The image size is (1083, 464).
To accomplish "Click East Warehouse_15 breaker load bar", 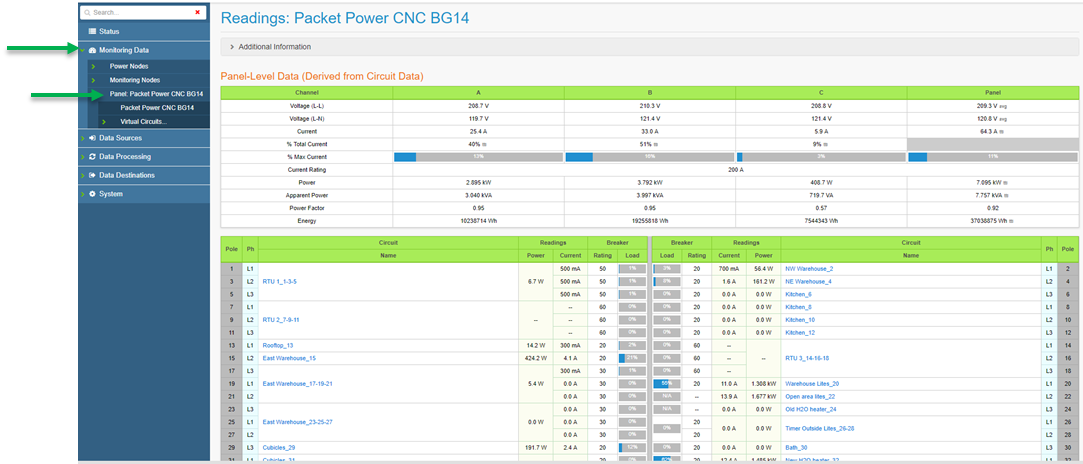I will 632,358.
